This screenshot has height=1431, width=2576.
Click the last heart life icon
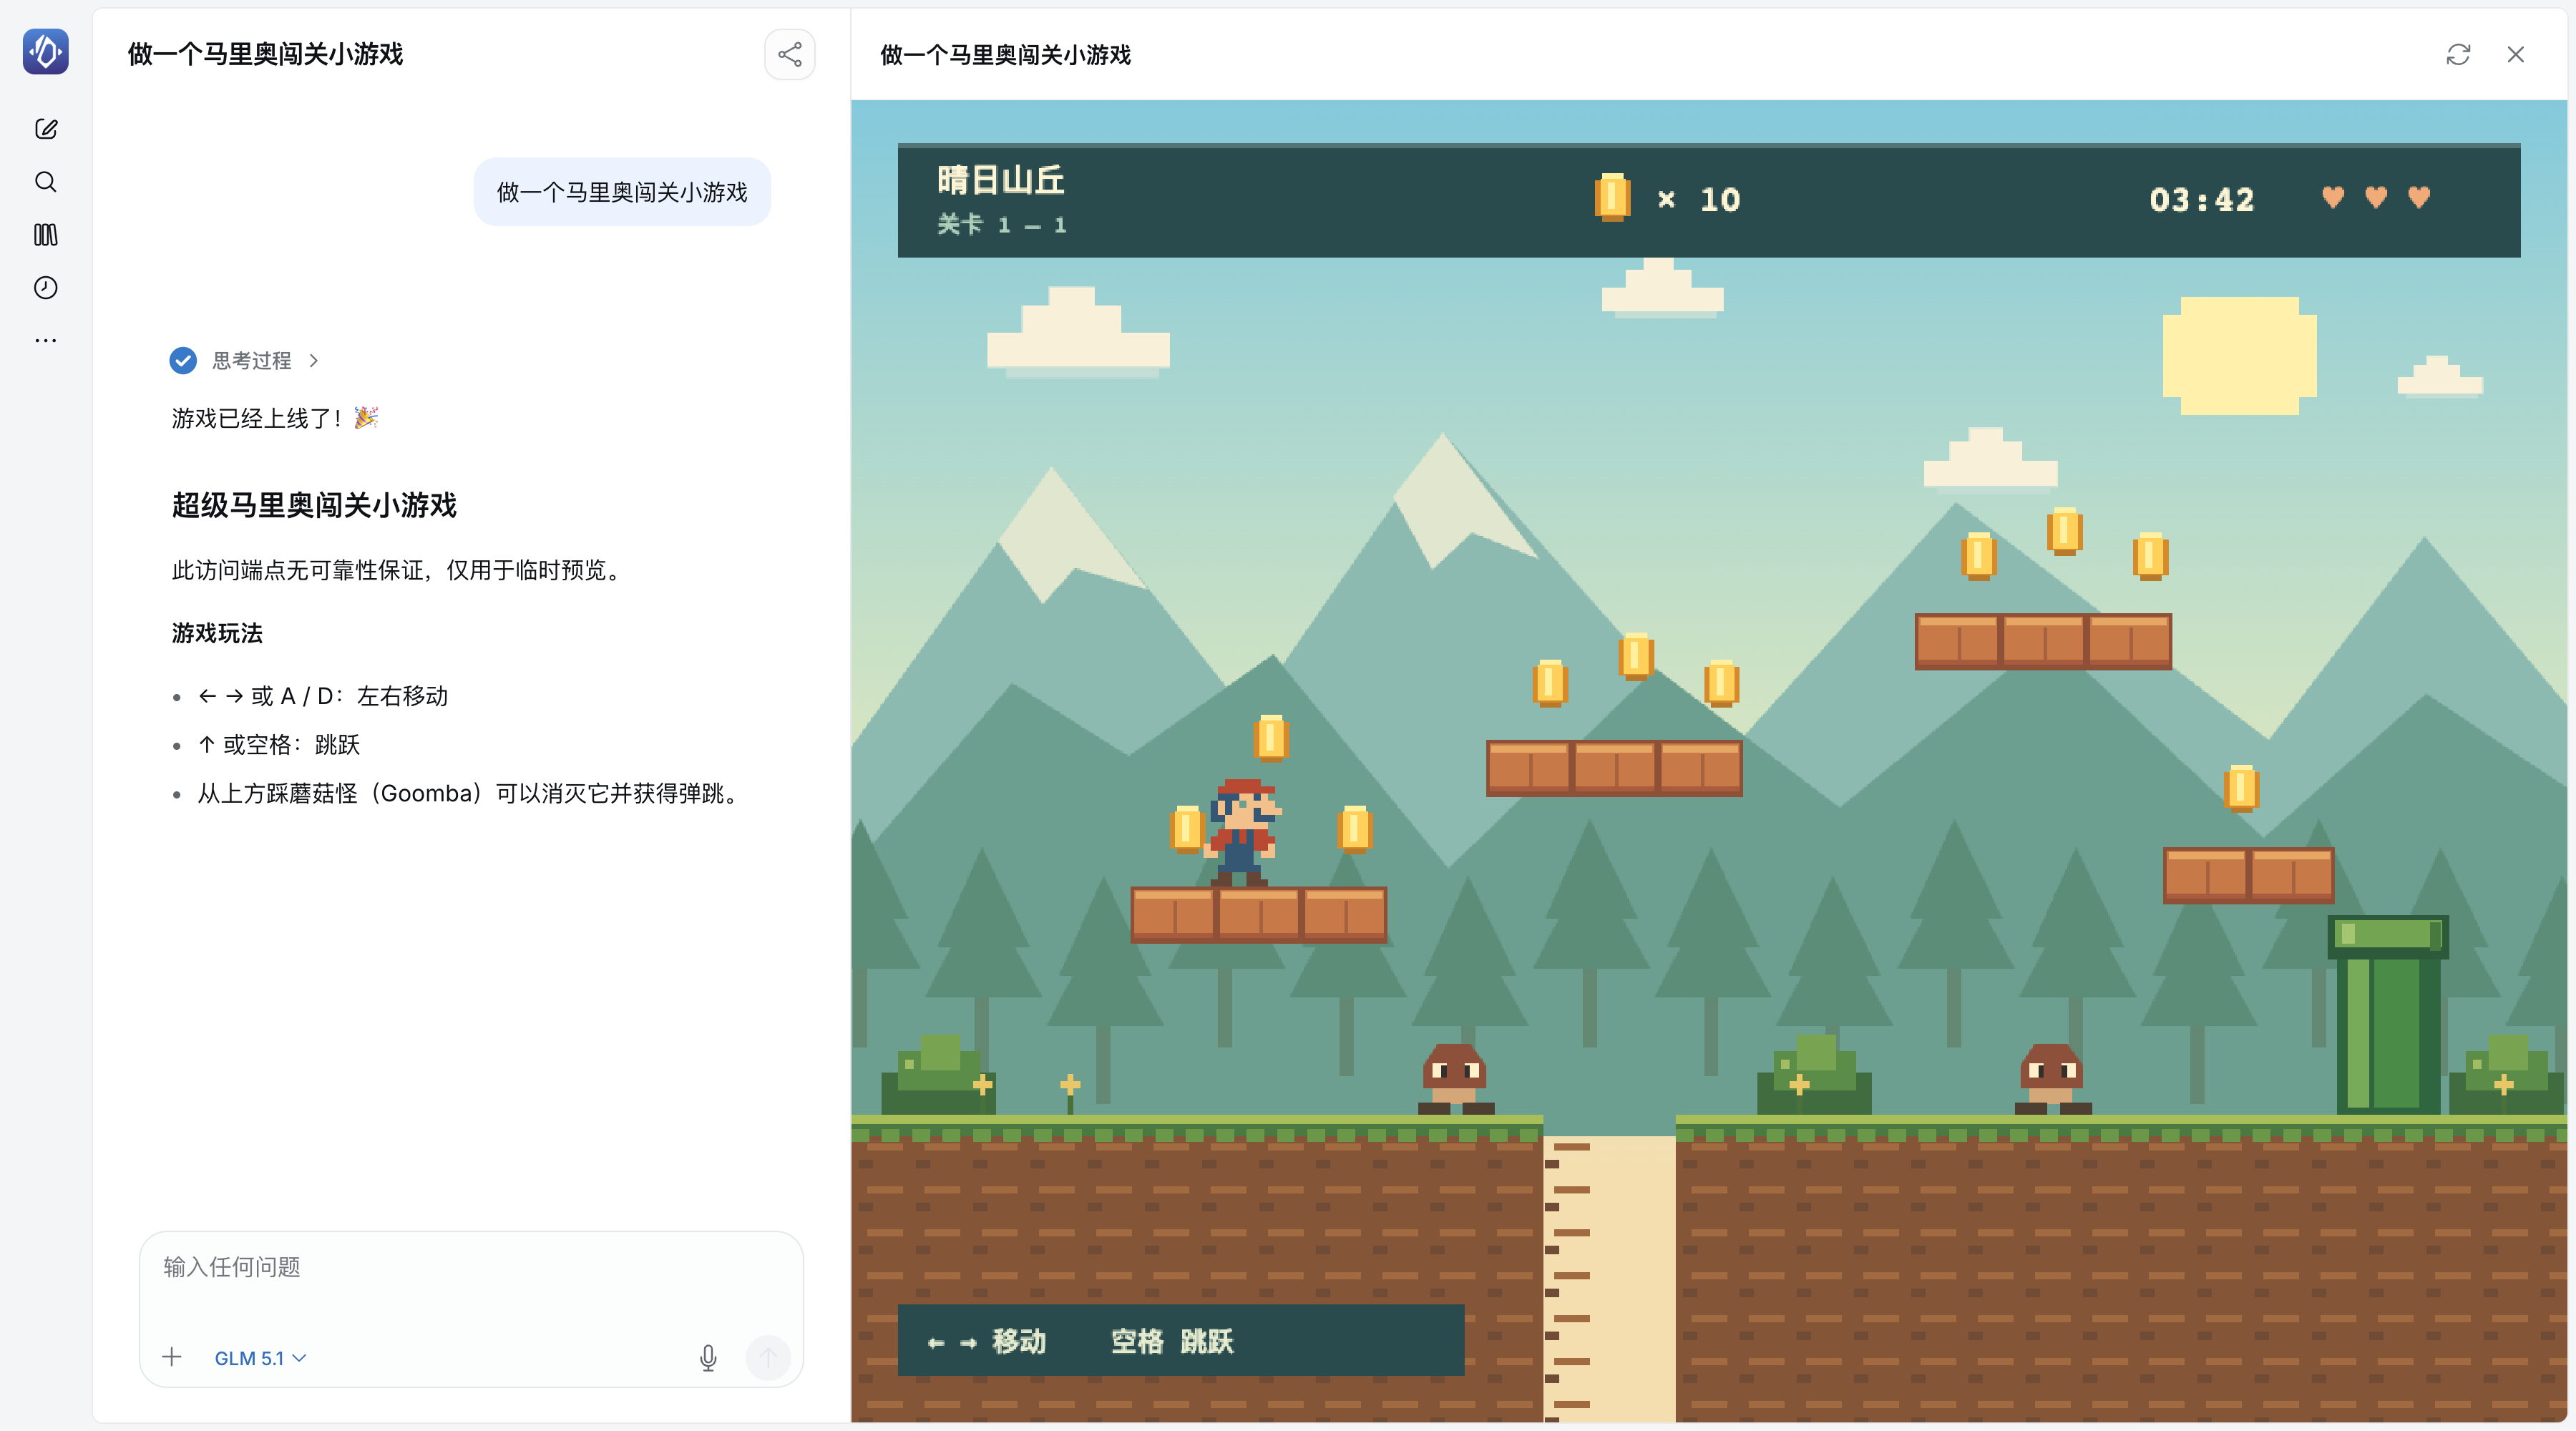(2419, 197)
